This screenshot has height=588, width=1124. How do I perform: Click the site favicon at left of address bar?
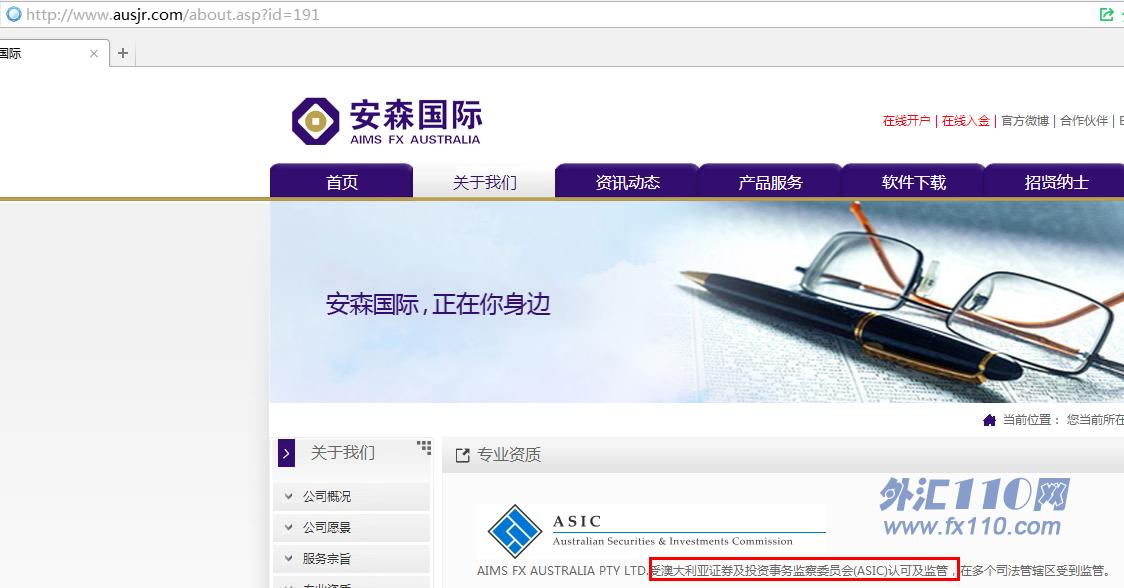point(13,14)
